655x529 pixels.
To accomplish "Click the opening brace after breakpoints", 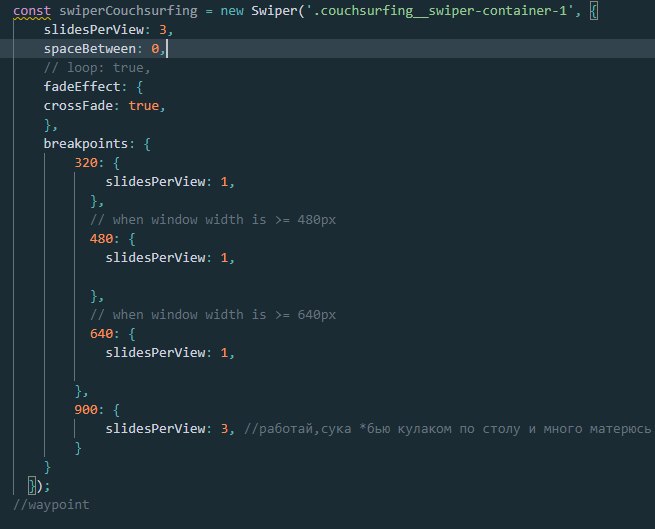I will (147, 144).
